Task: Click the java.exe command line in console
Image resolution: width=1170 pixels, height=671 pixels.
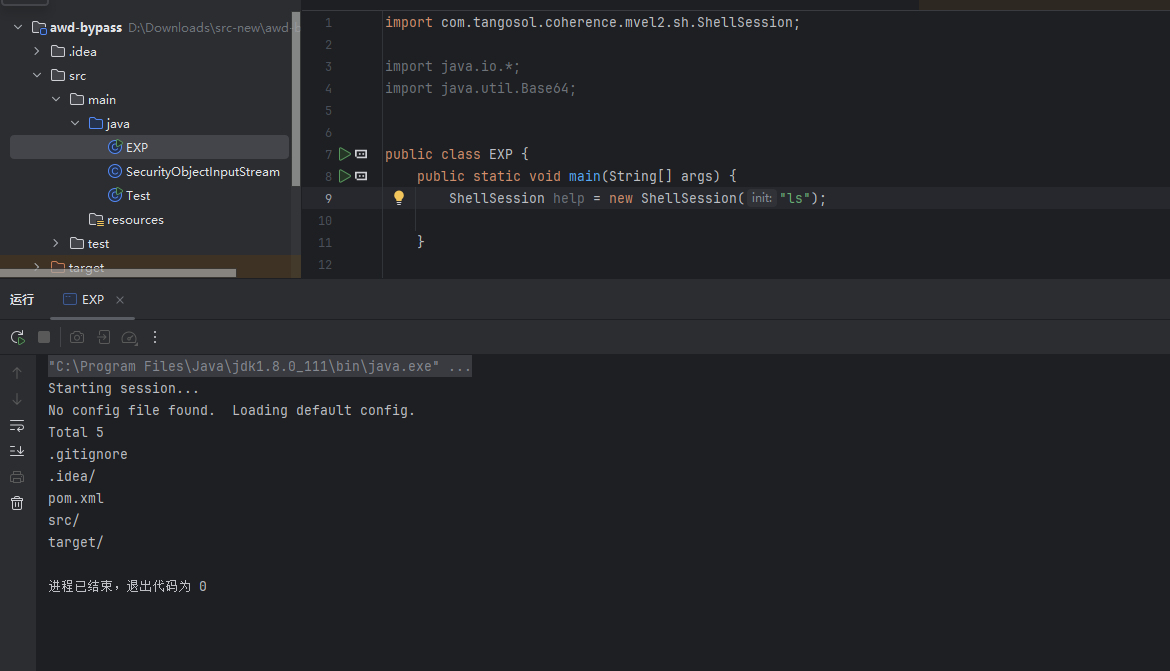Action: pyautogui.click(x=259, y=366)
